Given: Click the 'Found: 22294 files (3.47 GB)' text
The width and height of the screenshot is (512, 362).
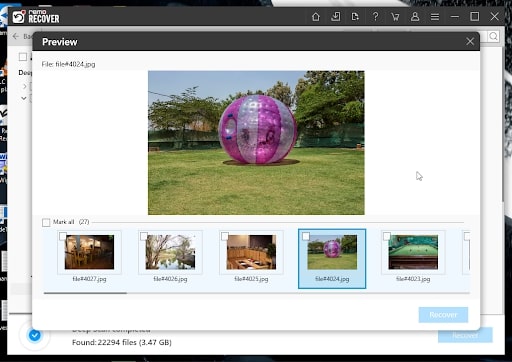Looking at the screenshot, I should click(122, 342).
